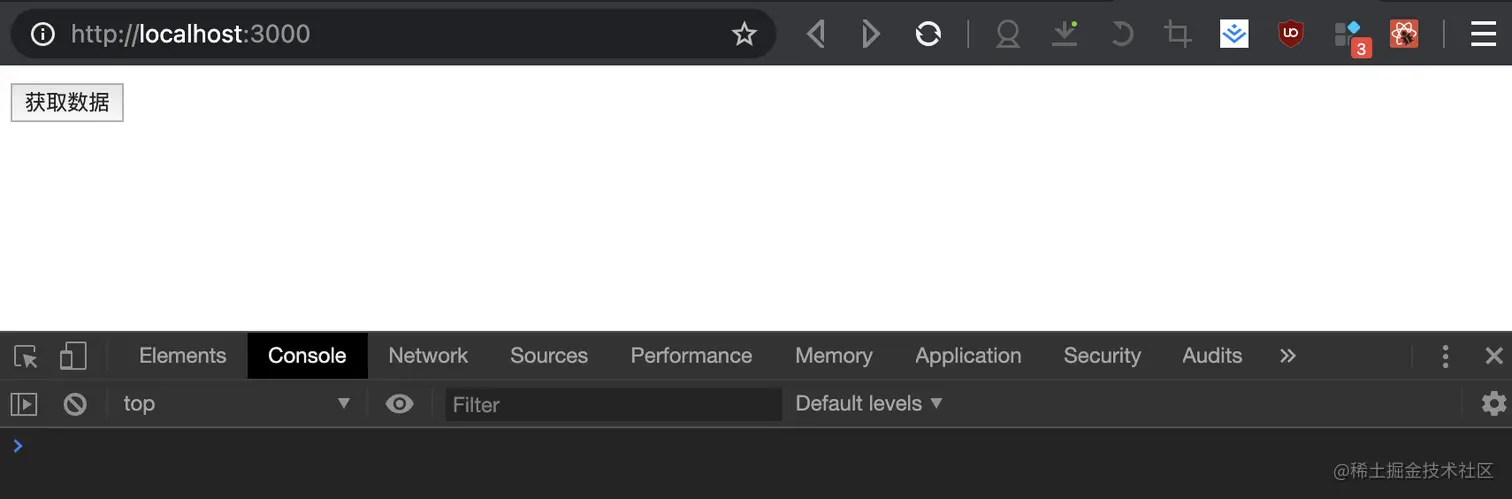Reload the page with refresh icon
This screenshot has height=499, width=1512.
(928, 34)
